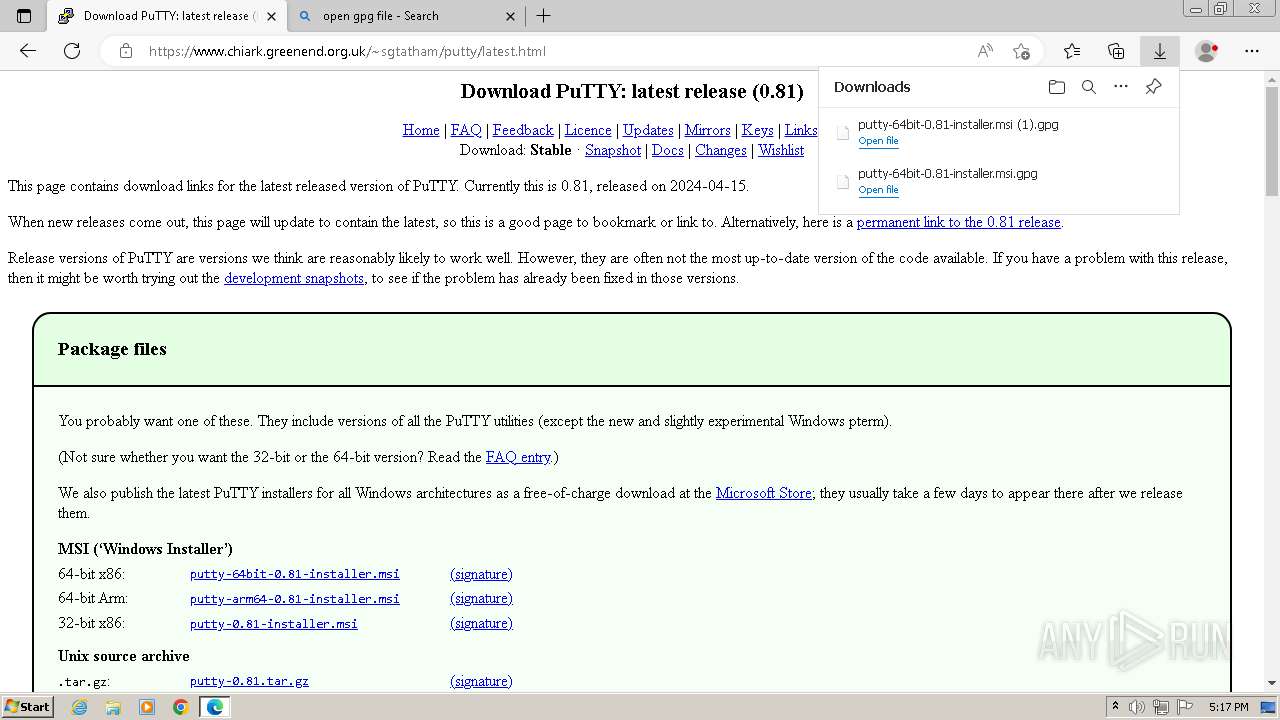
Task: Open Settings and more ellipsis menu
Action: (1252, 51)
